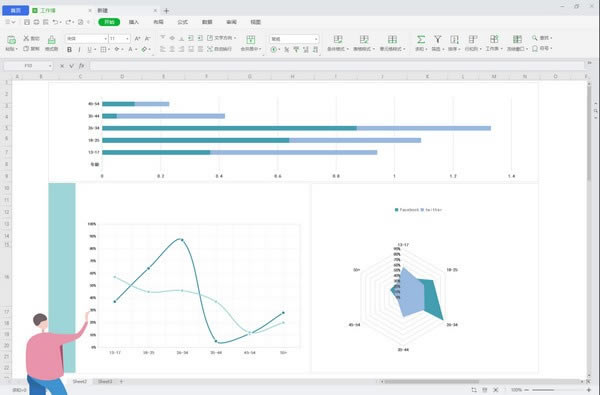Viewport: 600px width, 395px height.
Task: Click the AutoSum sigma icon
Action: 421,39
